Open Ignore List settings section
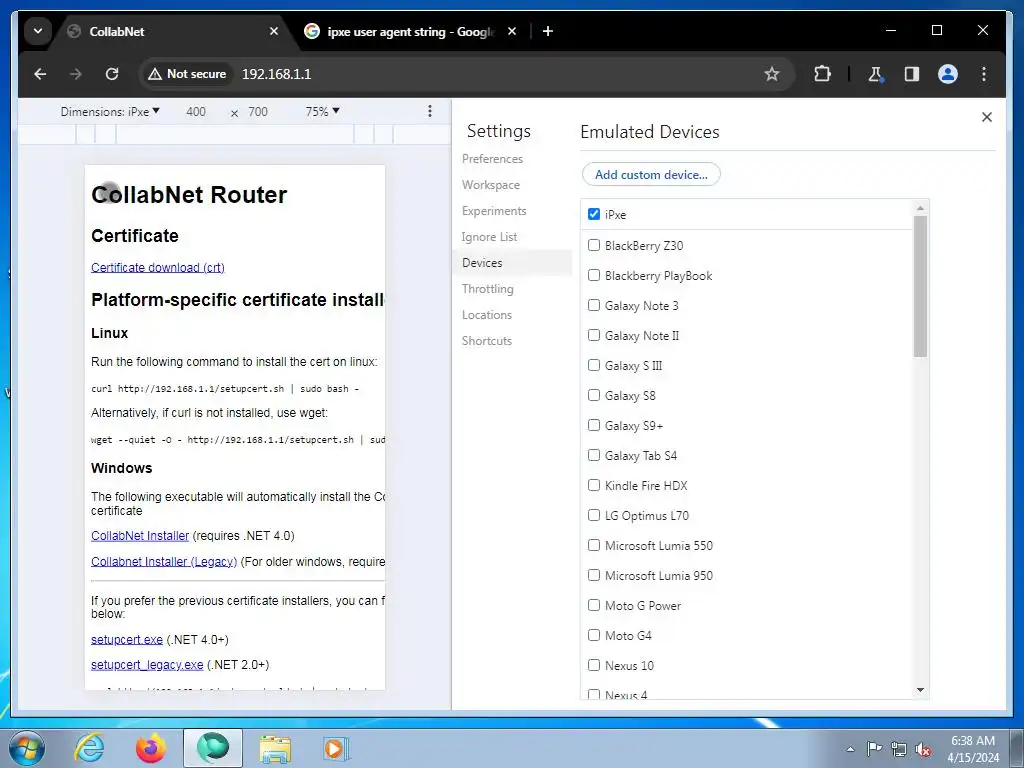 coord(489,237)
